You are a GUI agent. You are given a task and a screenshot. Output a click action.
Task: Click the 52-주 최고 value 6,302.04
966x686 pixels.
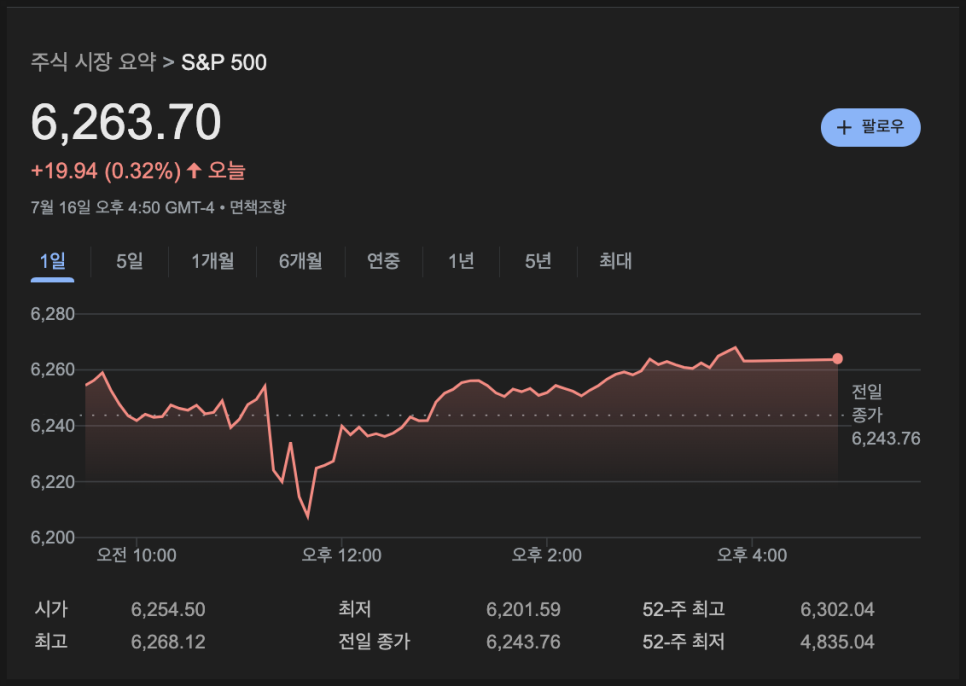click(837, 610)
